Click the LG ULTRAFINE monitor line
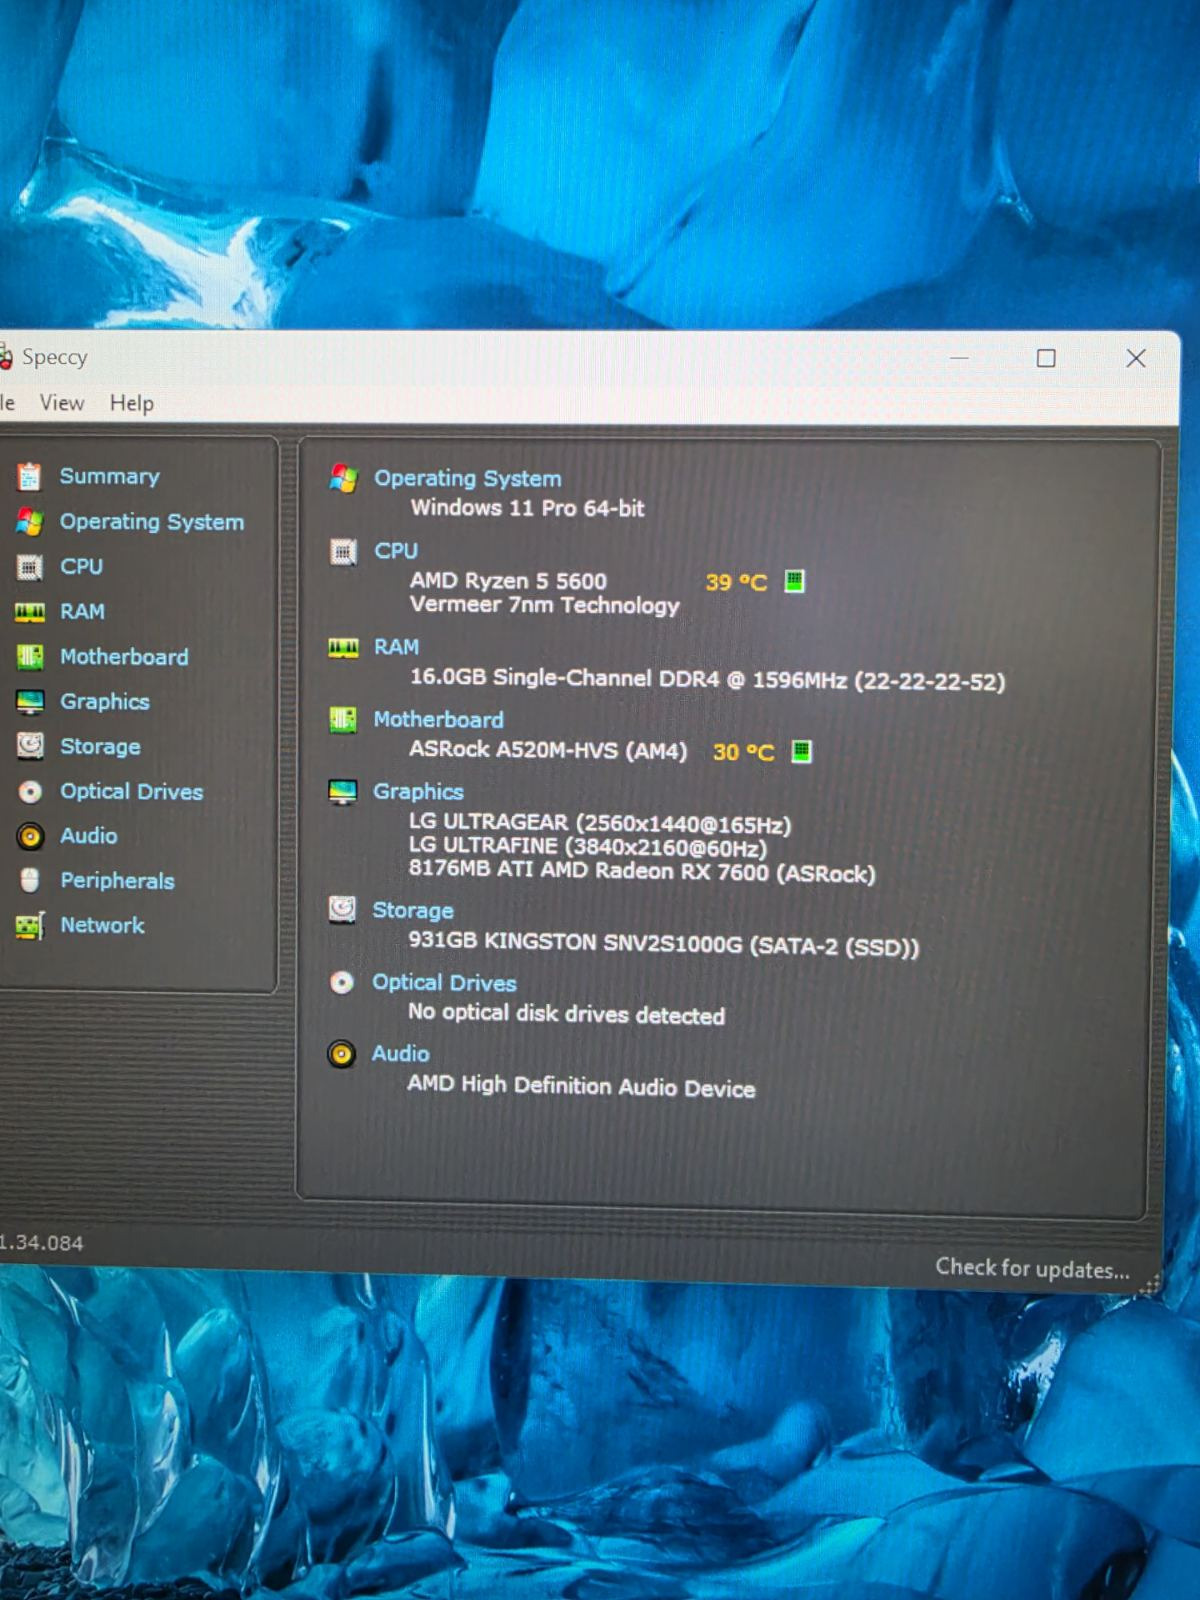Screen dimensions: 1200x1600 [x=587, y=847]
